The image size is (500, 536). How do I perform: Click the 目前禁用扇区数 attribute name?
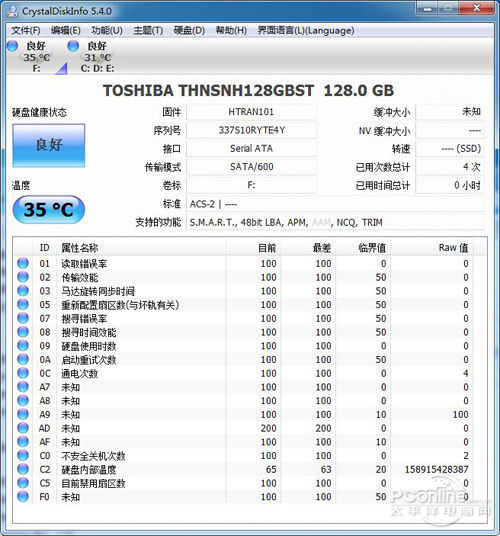point(93,483)
